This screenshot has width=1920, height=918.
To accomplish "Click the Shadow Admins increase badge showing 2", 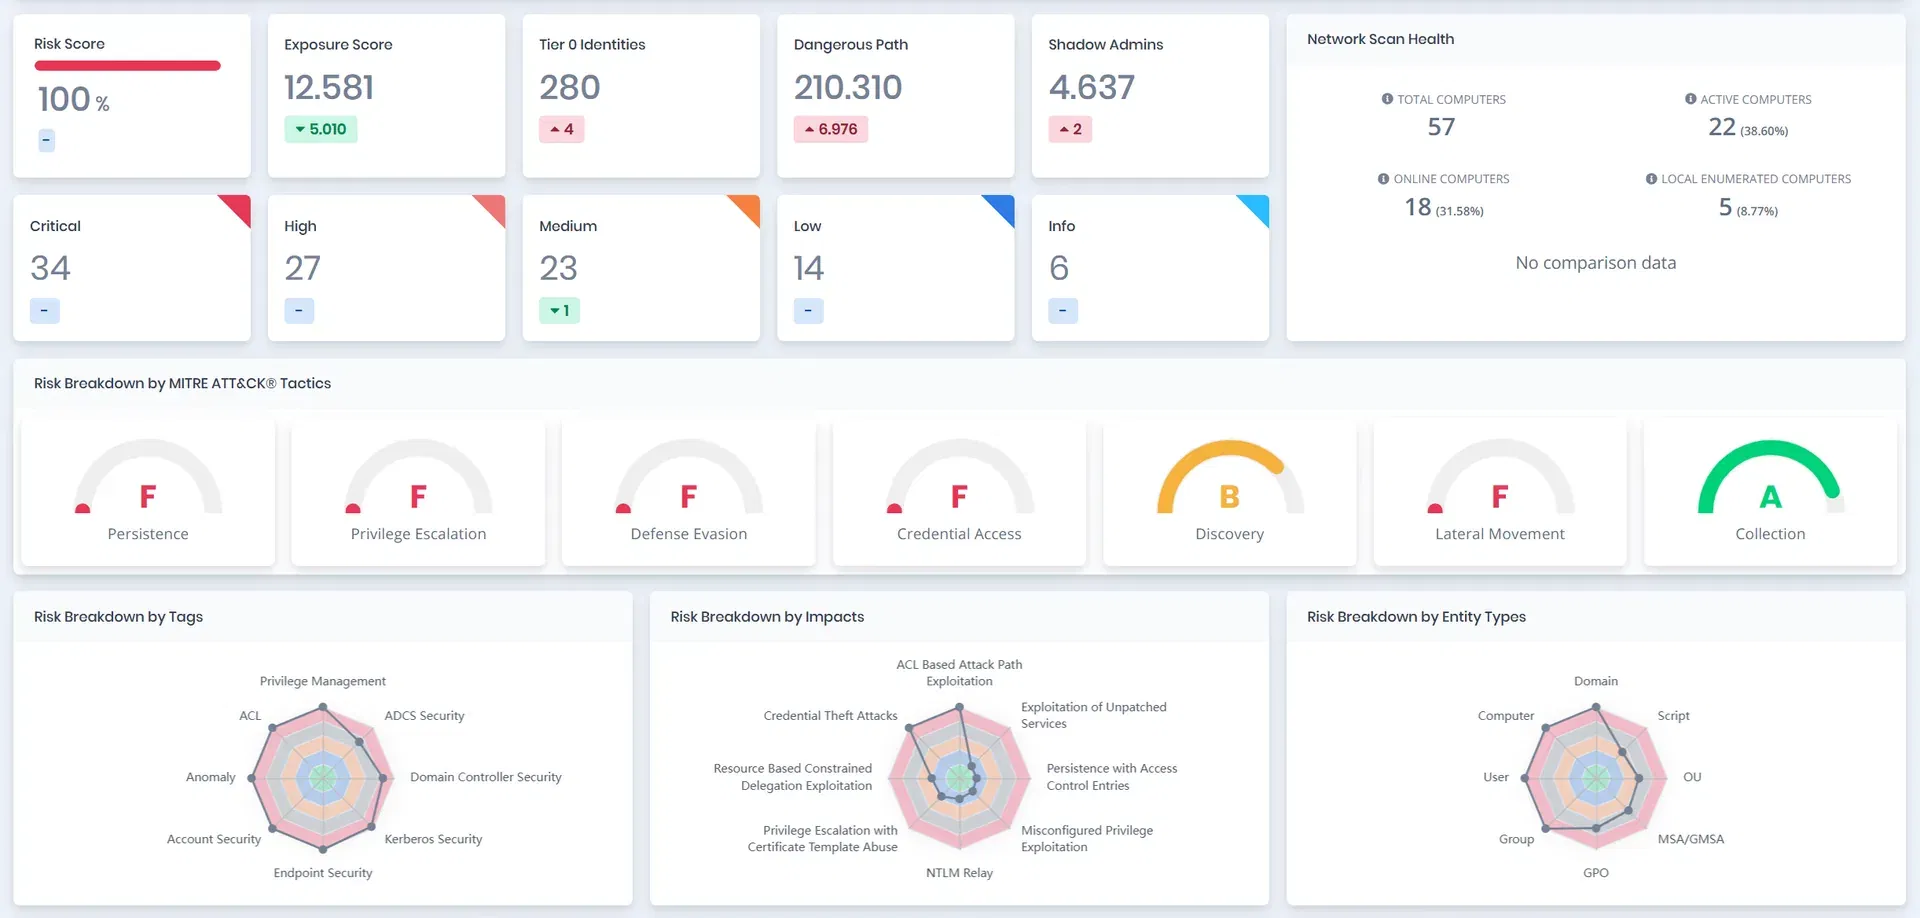I will coord(1070,129).
